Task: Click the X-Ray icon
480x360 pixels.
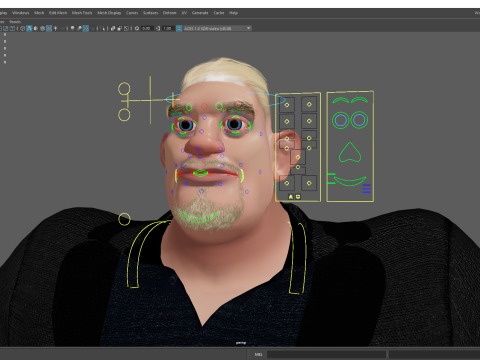Action: pyautogui.click(x=113, y=28)
